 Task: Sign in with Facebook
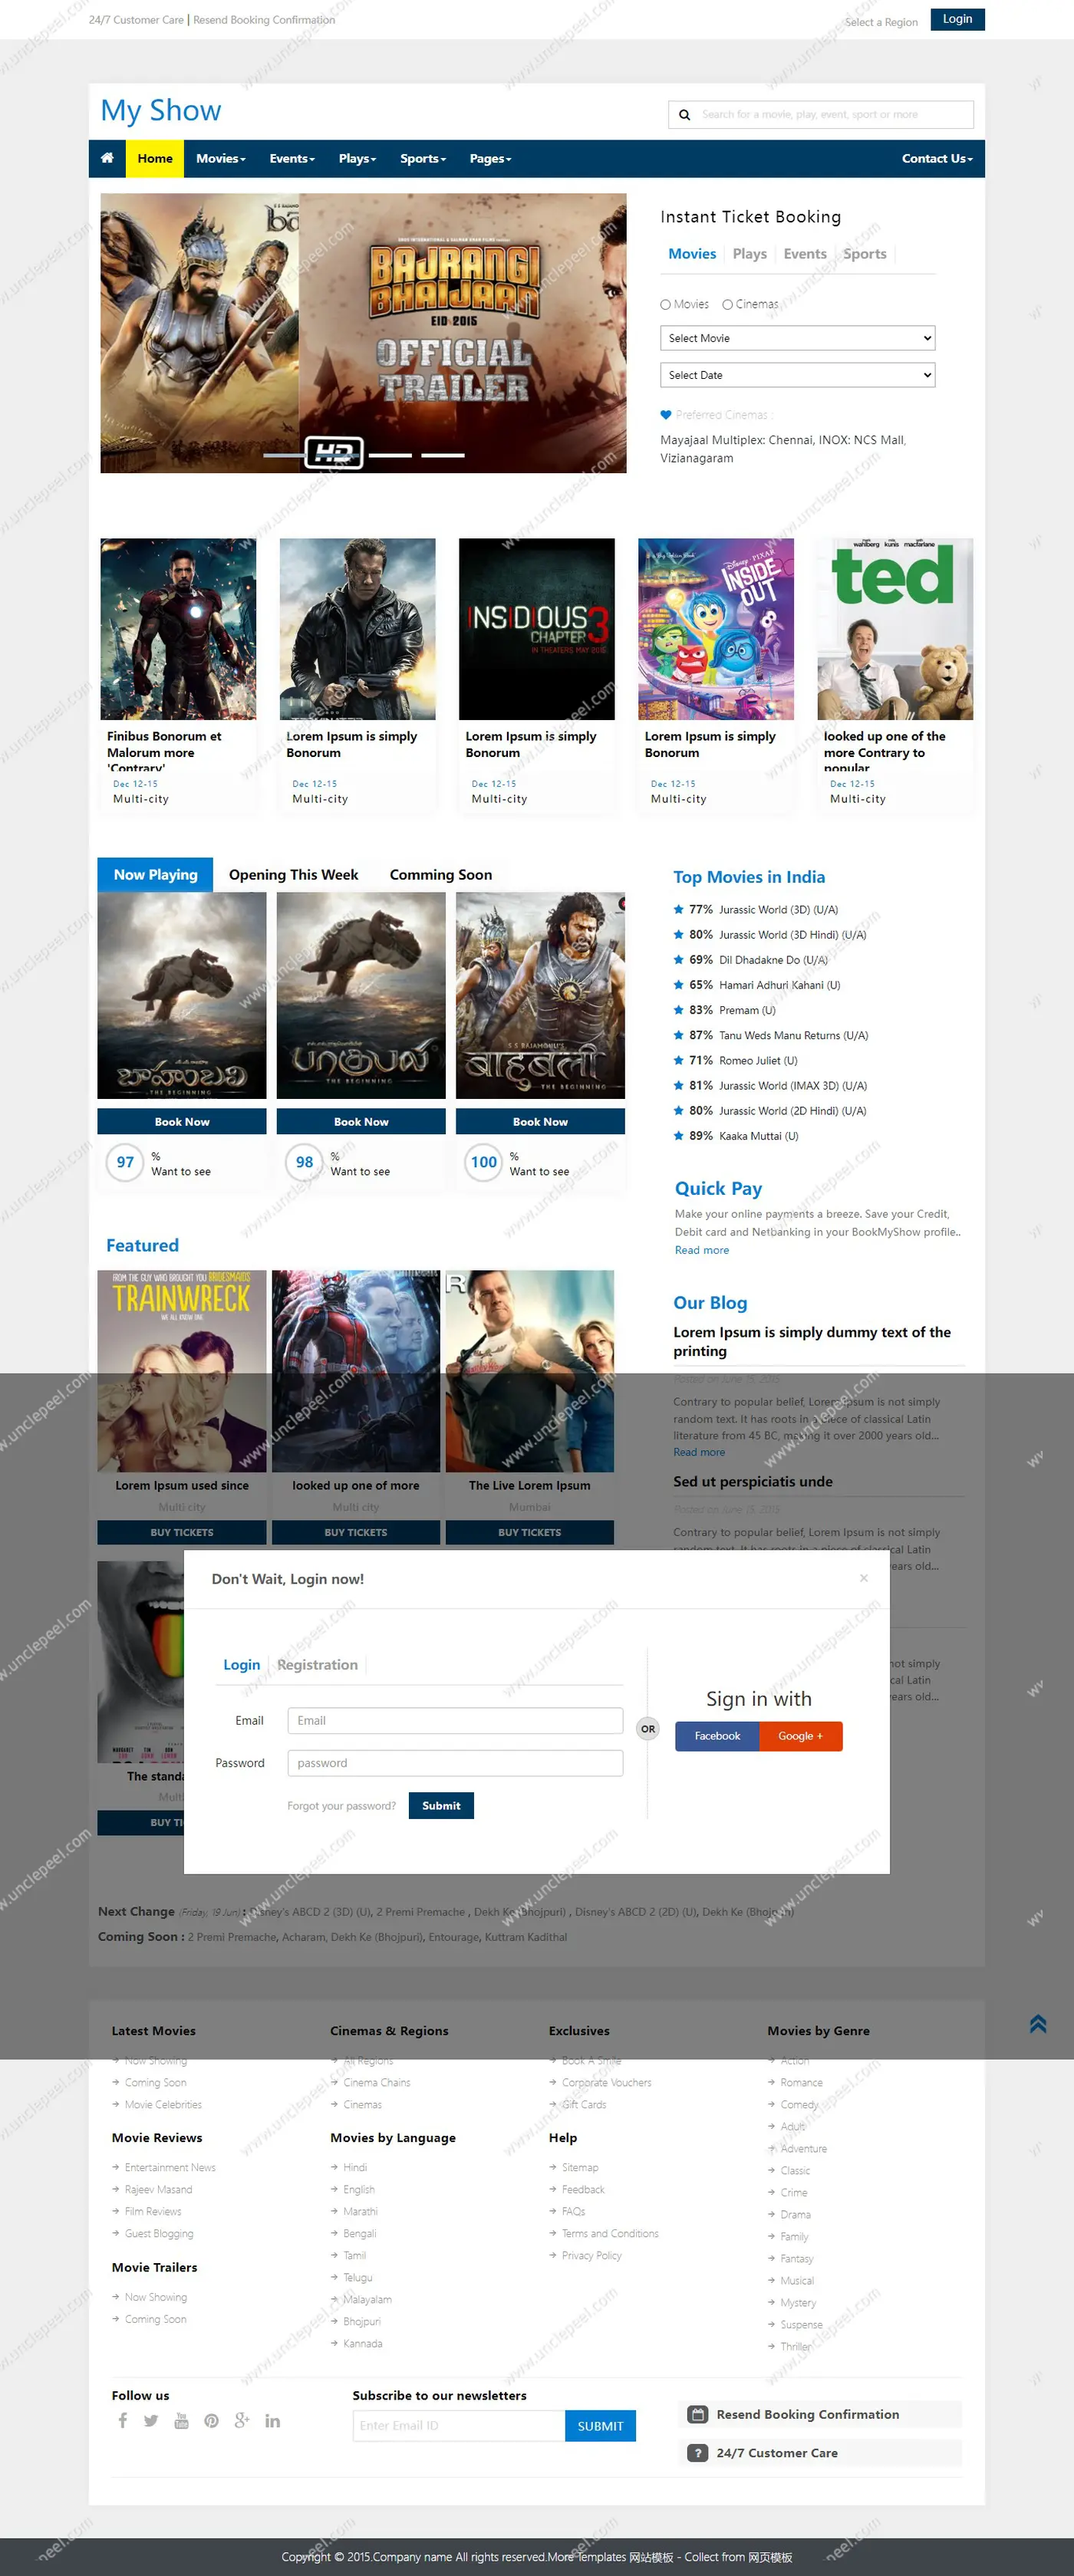point(717,1736)
